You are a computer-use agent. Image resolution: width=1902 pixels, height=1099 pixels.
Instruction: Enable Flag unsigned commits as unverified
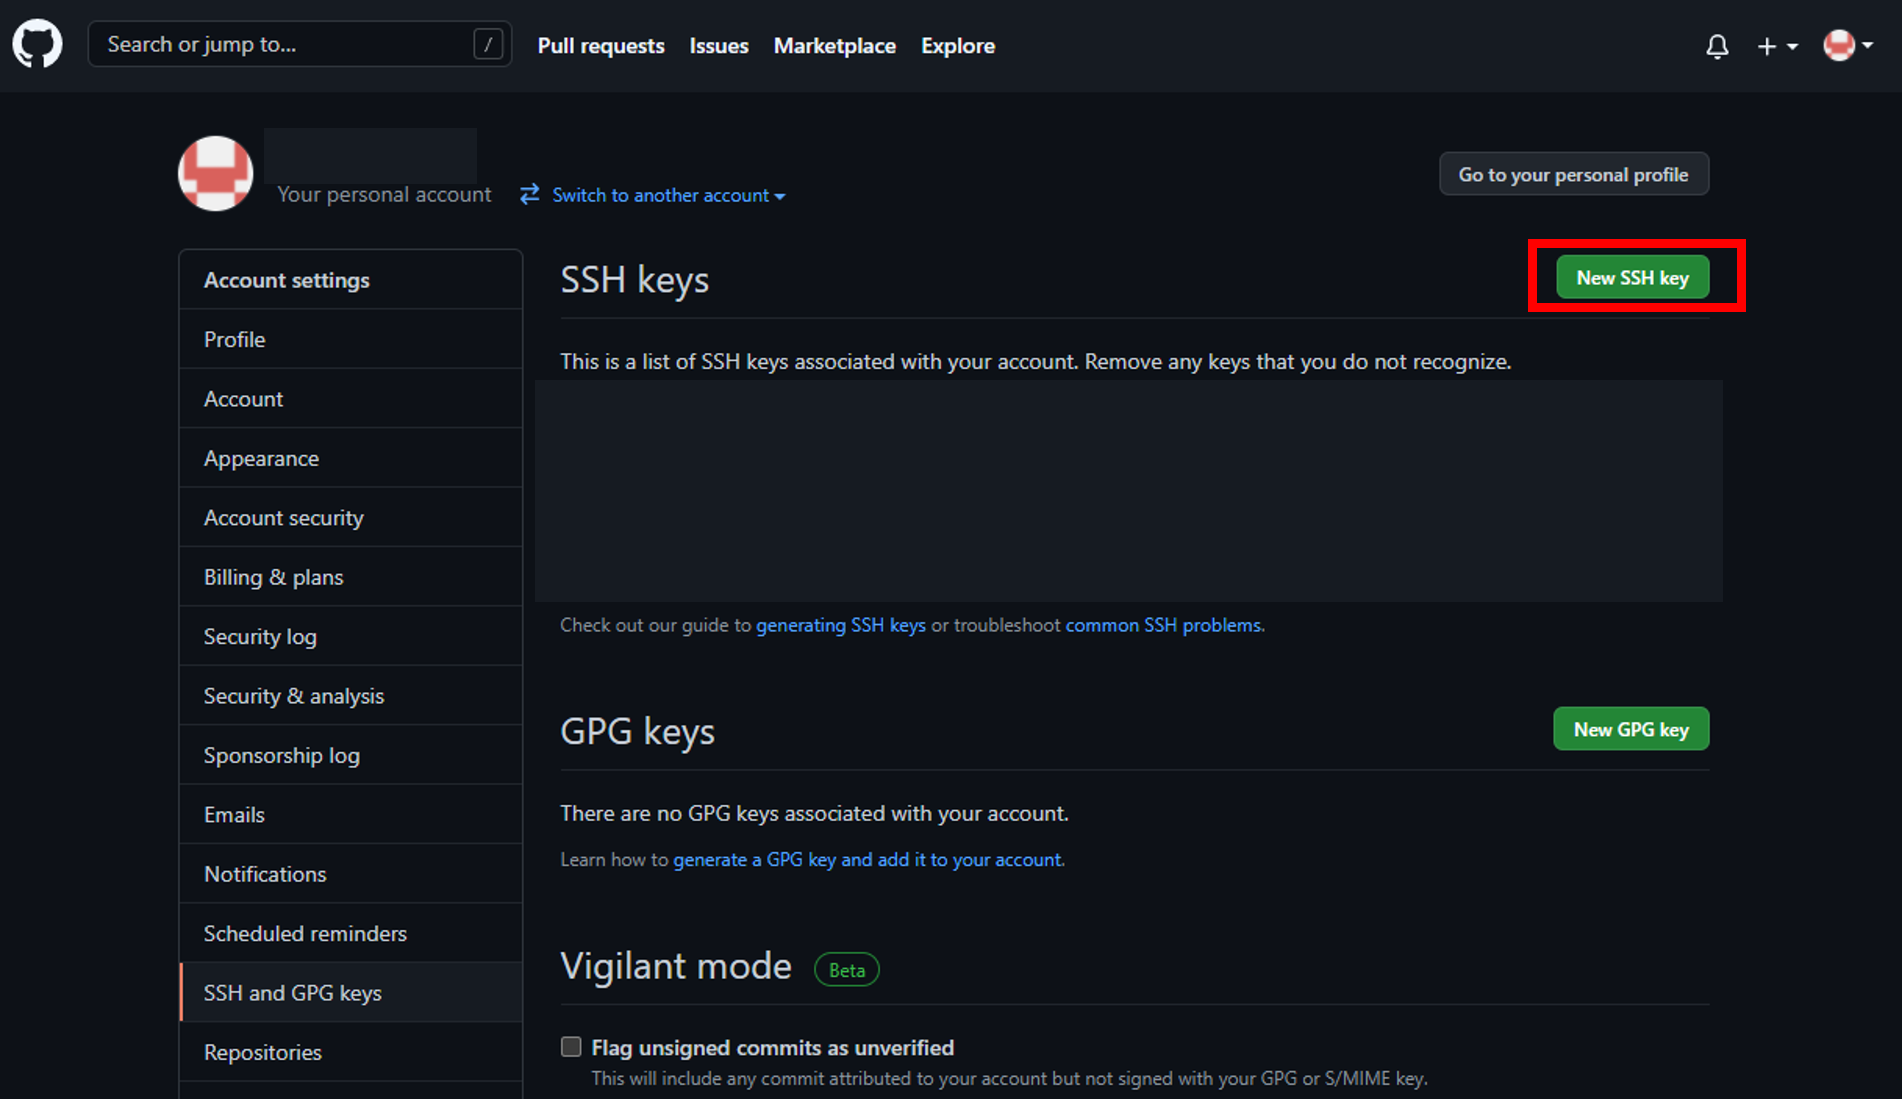point(570,1046)
